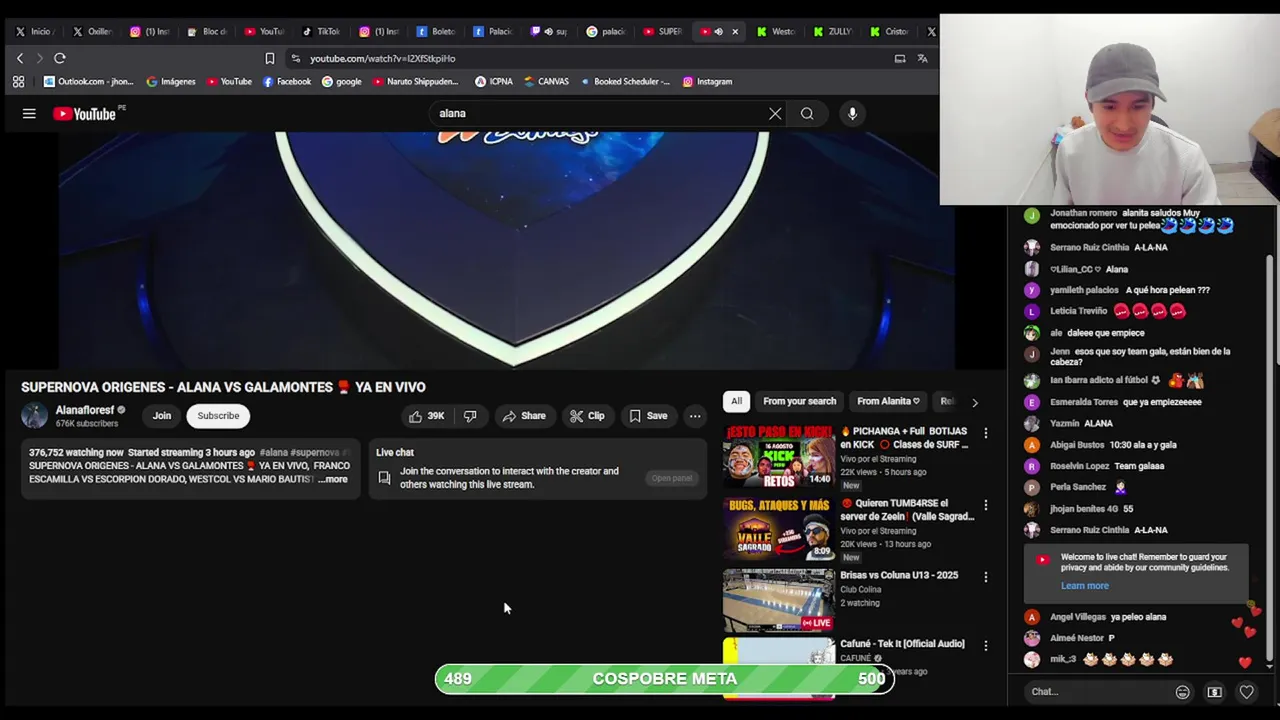
Task: Open the Booked Scheduler bookmark
Action: [625, 82]
